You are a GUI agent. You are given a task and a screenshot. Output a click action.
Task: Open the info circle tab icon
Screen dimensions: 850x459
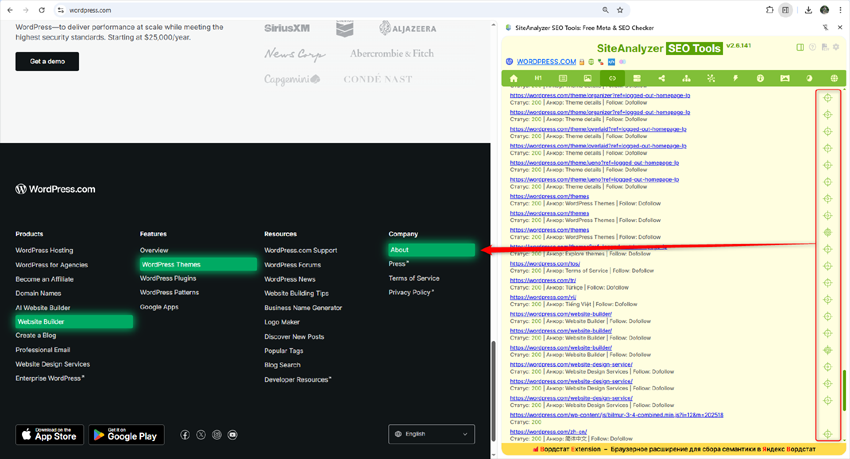coord(760,79)
